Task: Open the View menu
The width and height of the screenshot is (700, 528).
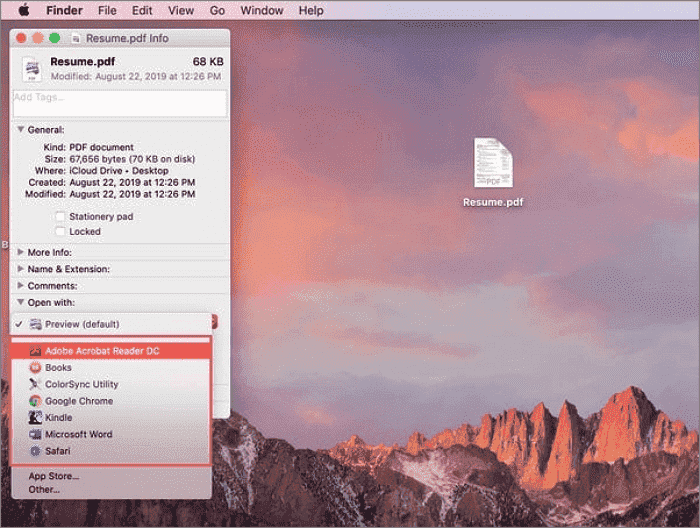Action: 181,10
